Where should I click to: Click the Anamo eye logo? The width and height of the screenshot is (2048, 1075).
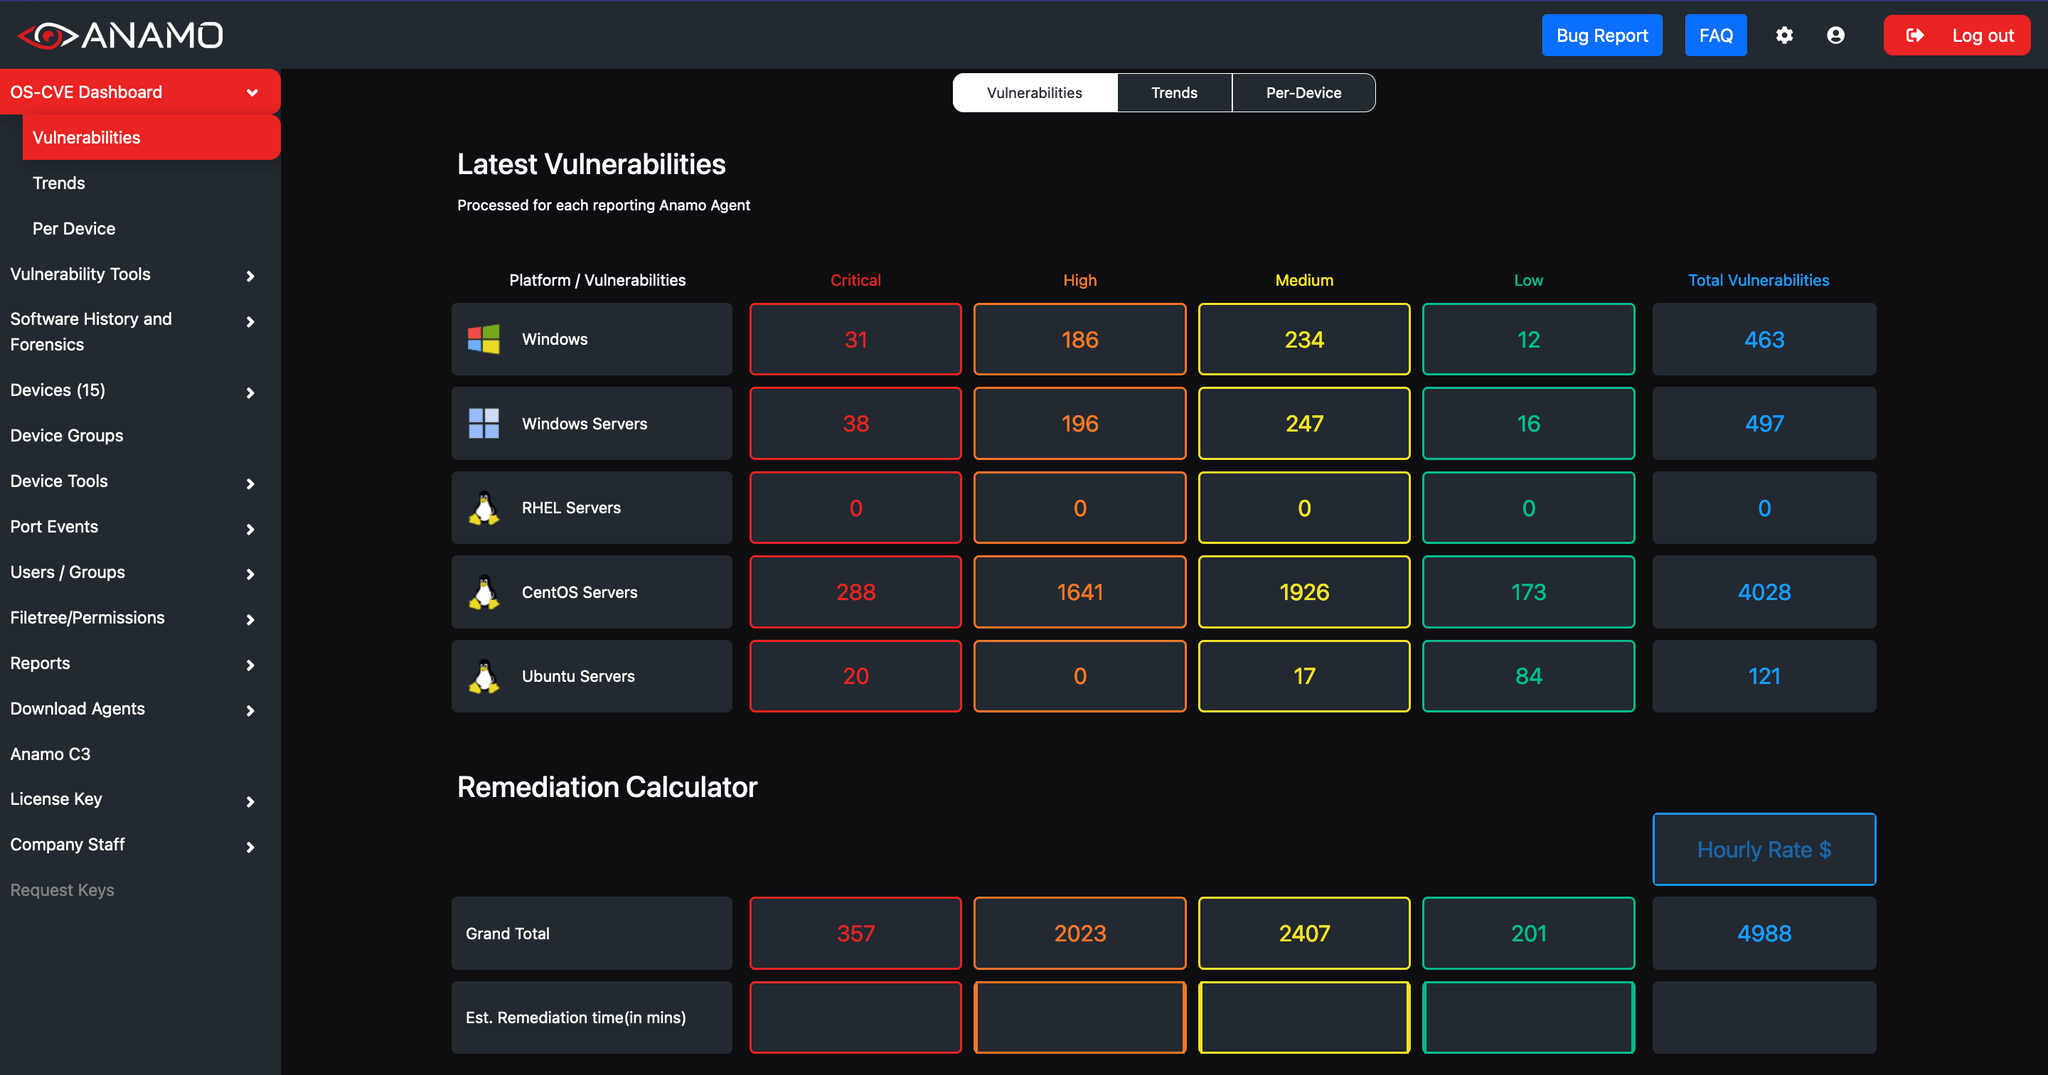(x=48, y=36)
